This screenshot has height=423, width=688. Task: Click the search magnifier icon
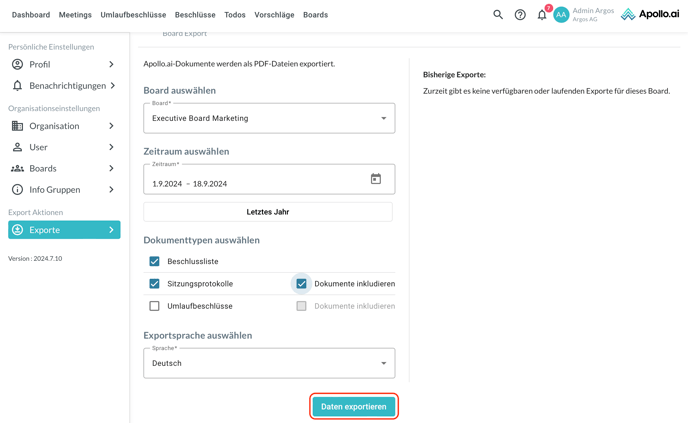pos(498,15)
